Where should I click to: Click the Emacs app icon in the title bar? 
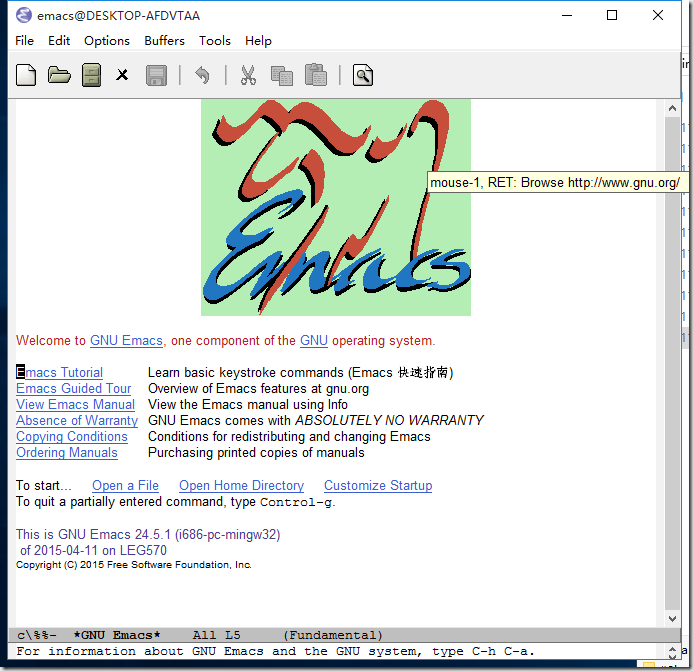tap(24, 15)
